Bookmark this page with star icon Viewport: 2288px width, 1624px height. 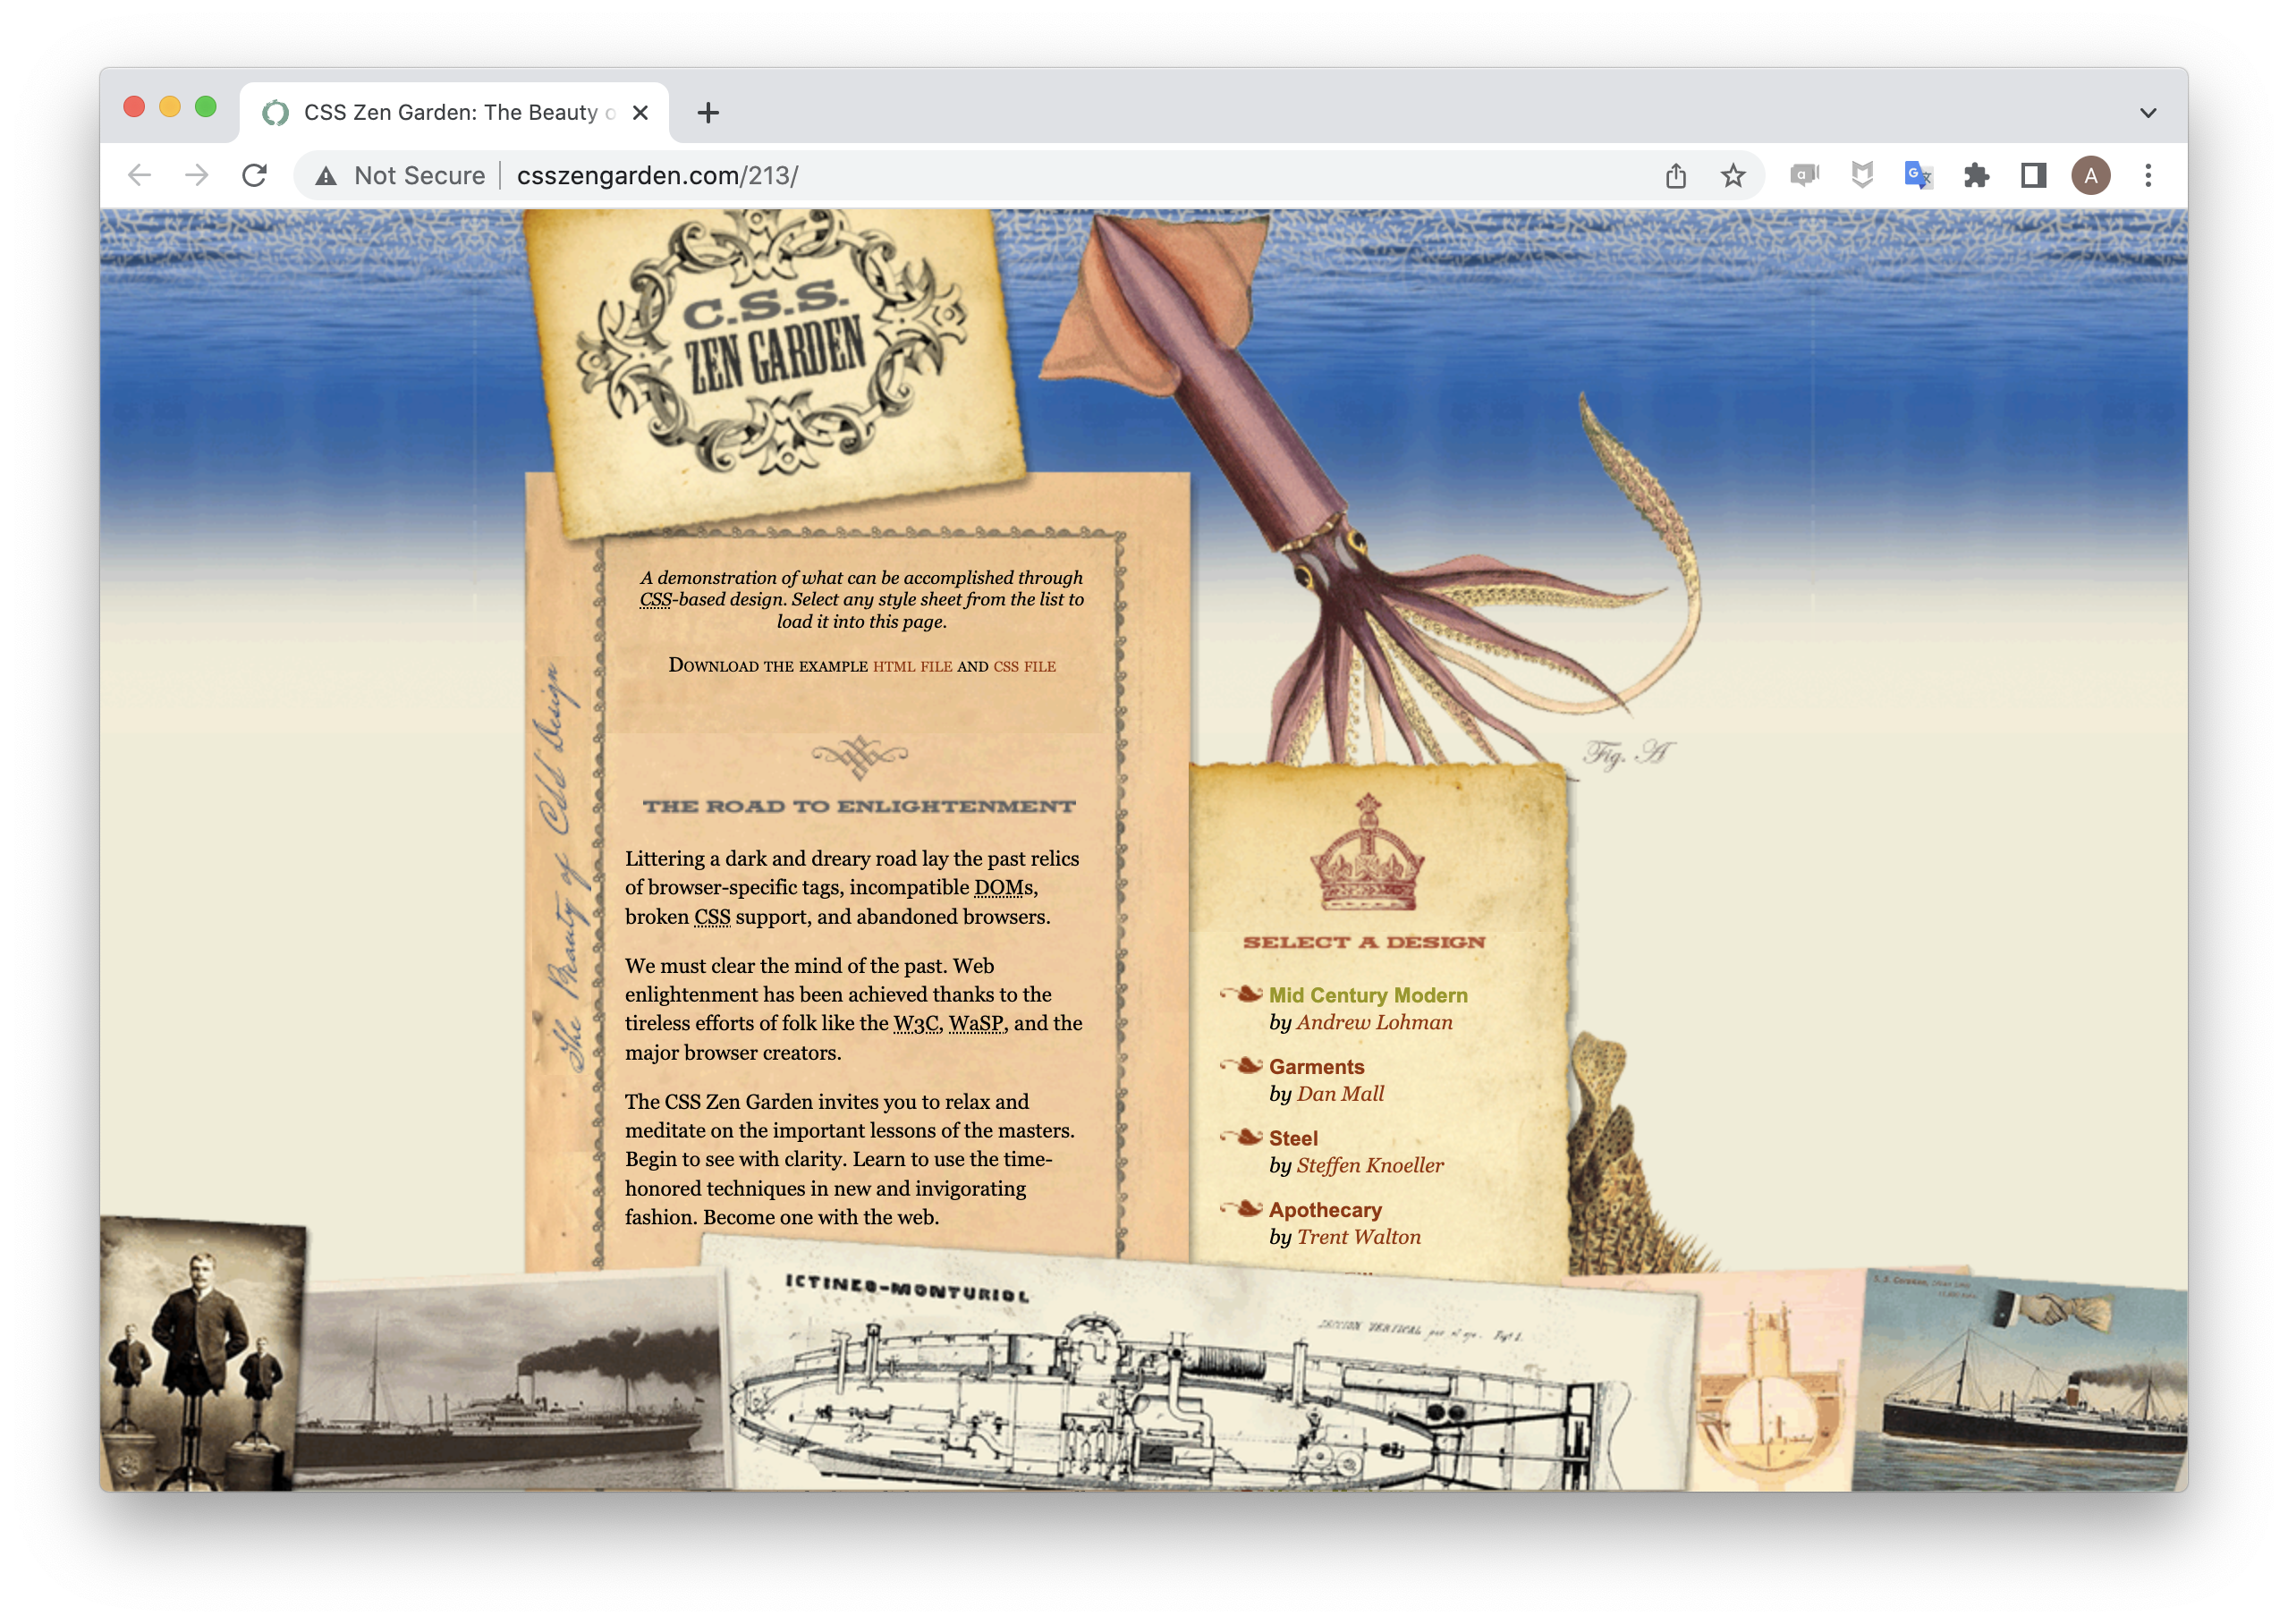coord(1733,176)
